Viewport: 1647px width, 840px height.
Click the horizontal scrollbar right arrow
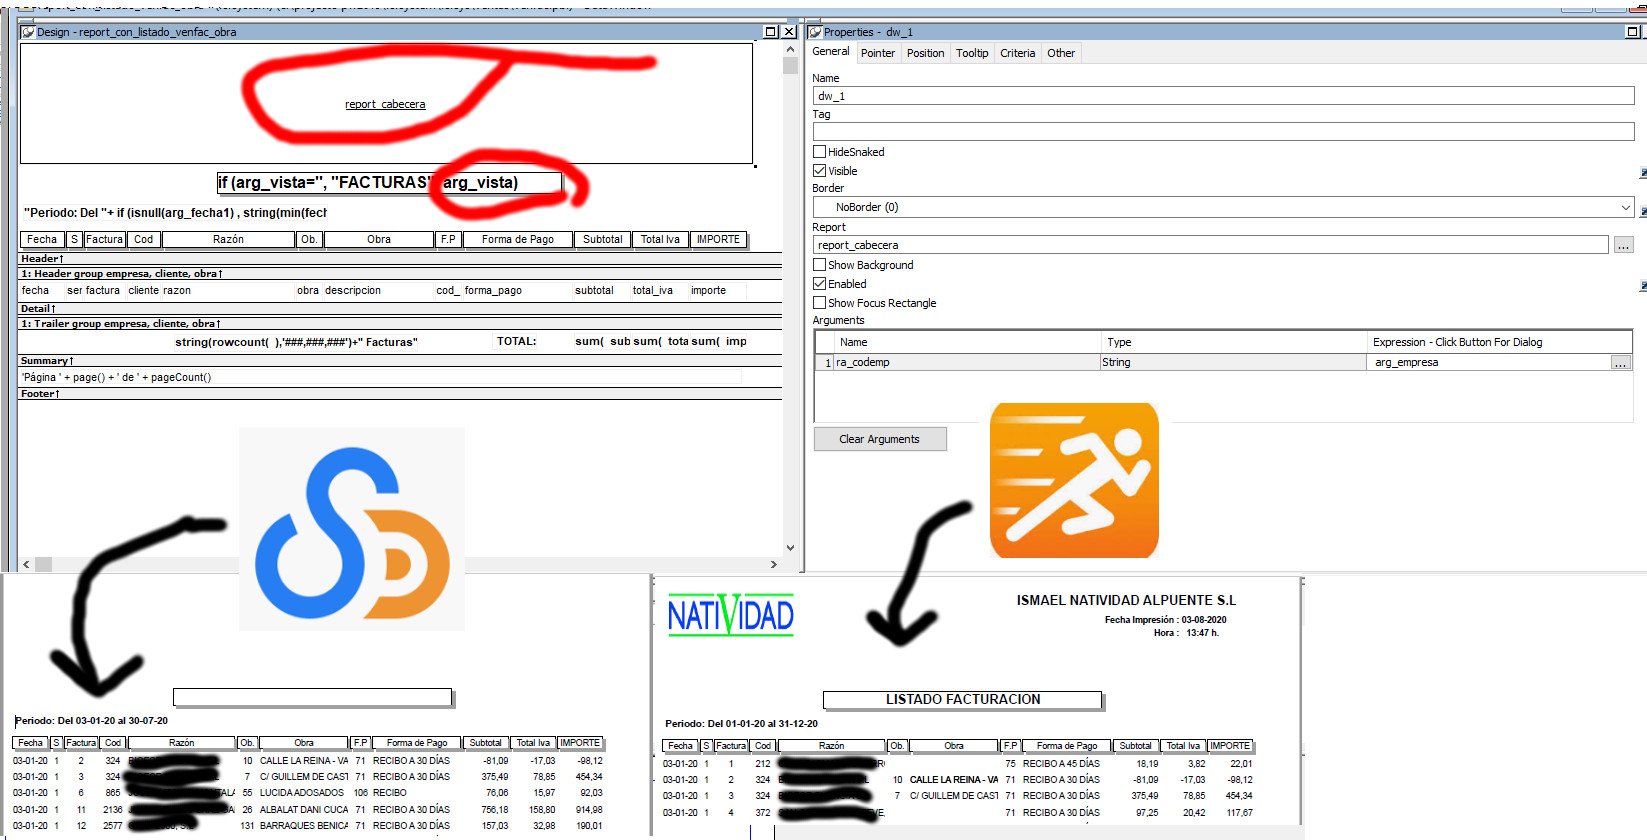(773, 565)
